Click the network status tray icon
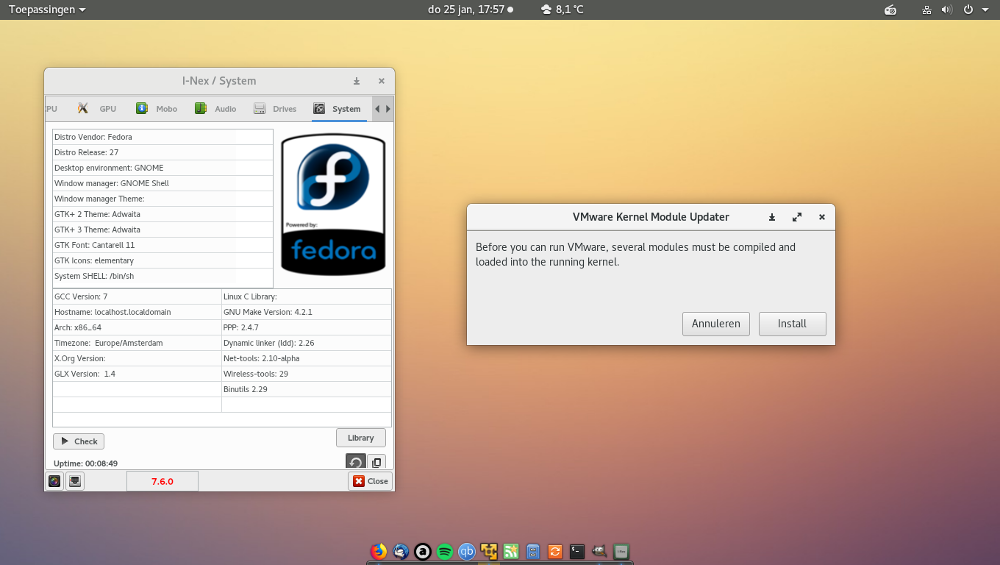Viewport: 1000px width, 565px height. [927, 10]
